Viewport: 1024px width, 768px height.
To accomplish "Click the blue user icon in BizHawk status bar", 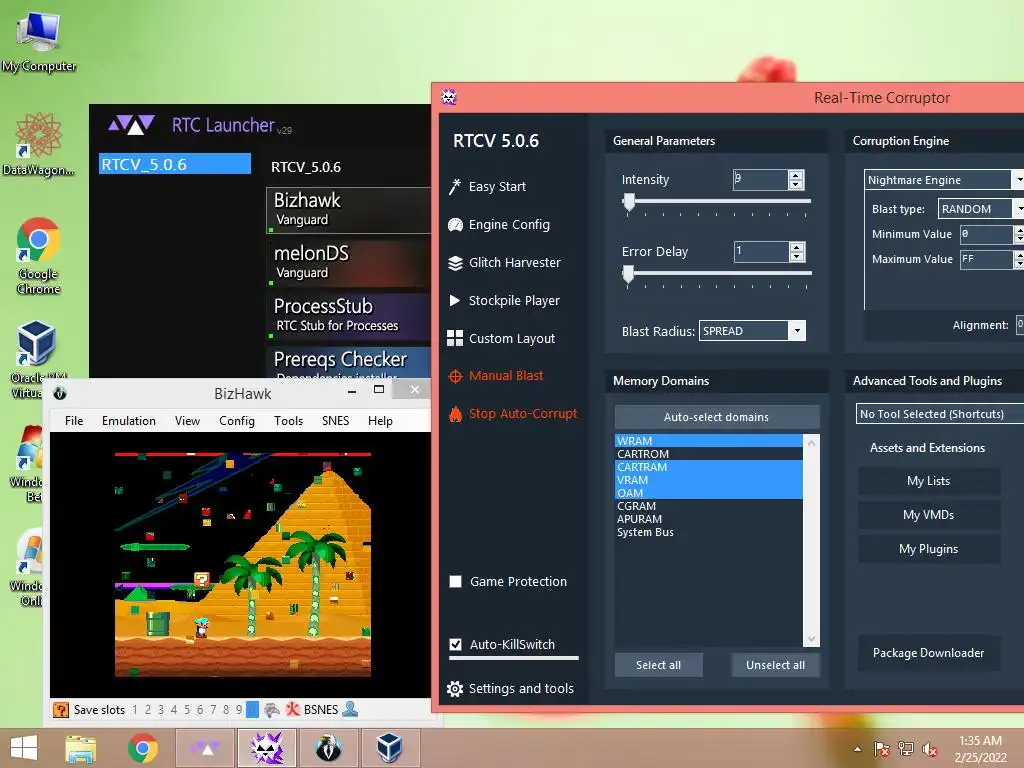I will (350, 709).
